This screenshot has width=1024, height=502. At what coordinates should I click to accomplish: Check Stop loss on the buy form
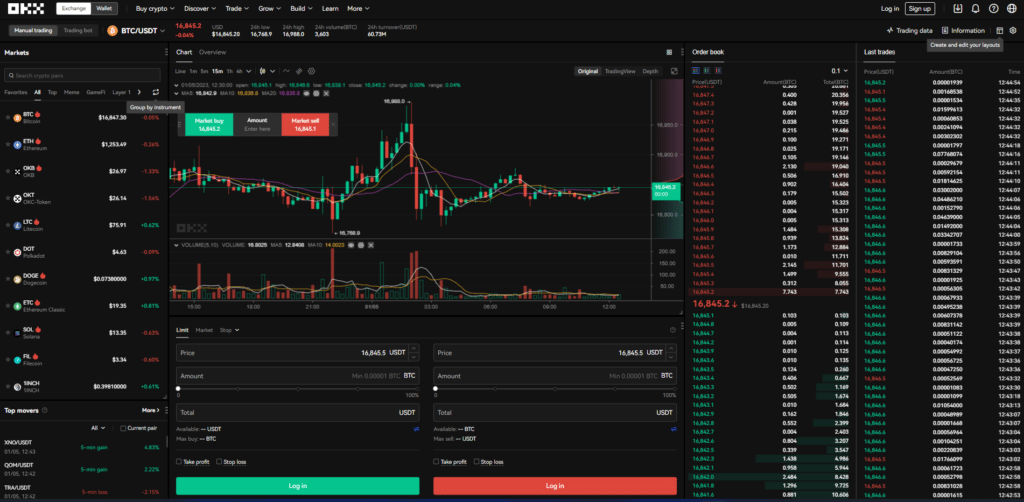[x=219, y=462]
